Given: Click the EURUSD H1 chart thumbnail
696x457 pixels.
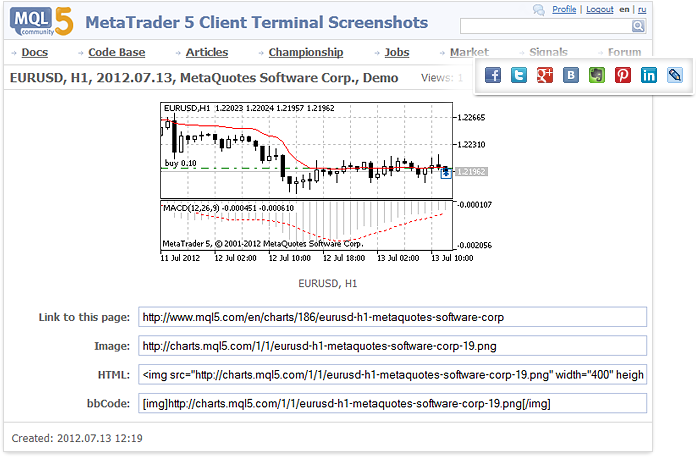Looking at the screenshot, I should click(x=326, y=183).
